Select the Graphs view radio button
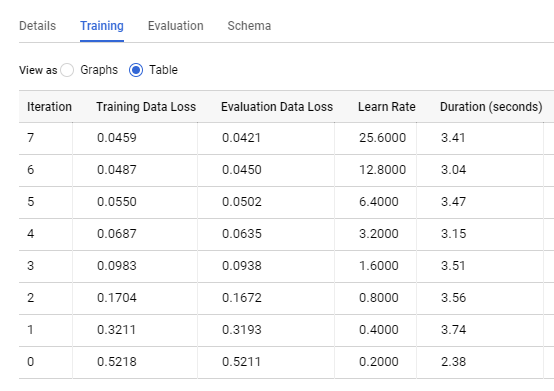 (67, 70)
